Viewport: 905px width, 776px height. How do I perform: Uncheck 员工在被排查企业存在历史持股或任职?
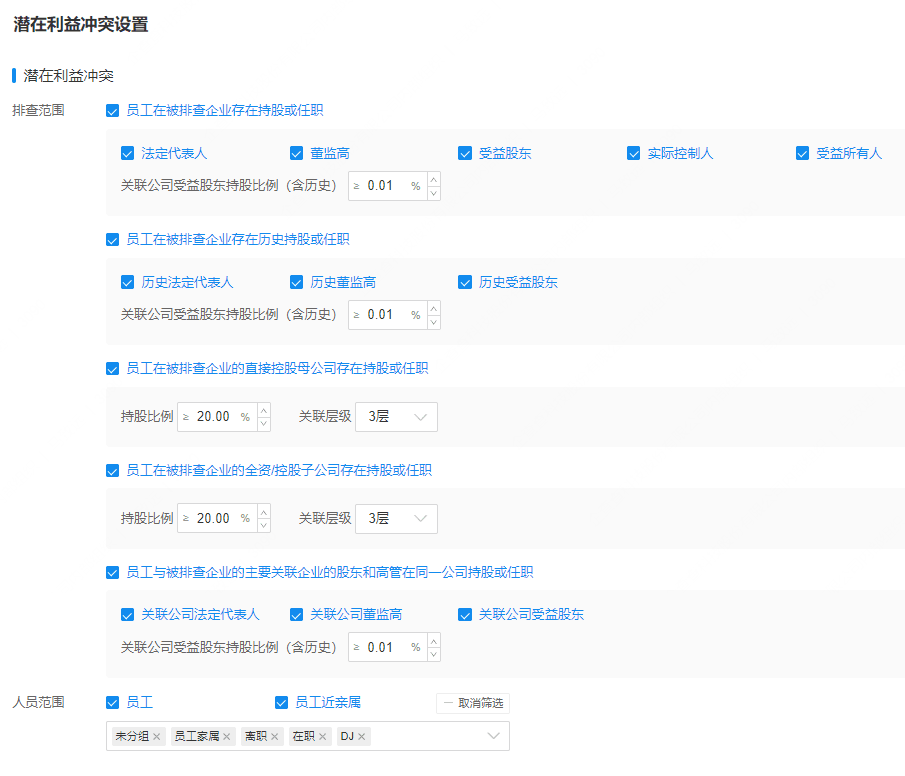pos(113,240)
